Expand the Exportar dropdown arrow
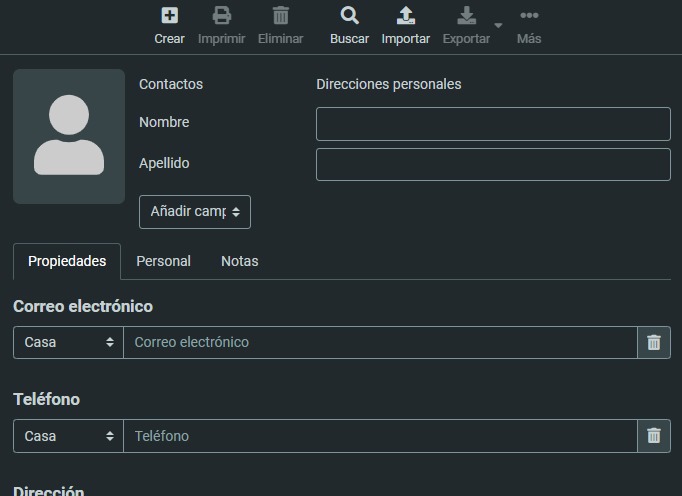The image size is (682, 496). 498,26
